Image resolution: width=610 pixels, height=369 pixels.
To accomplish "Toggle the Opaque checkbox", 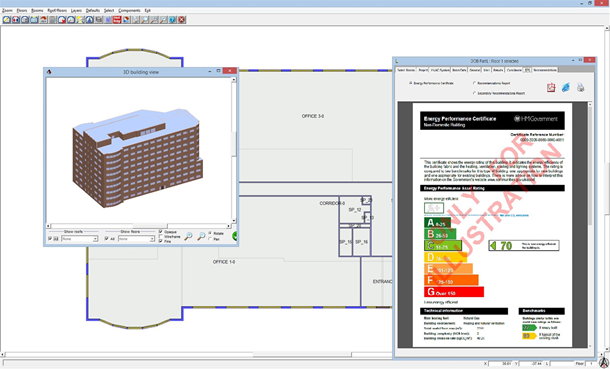I will point(161,232).
